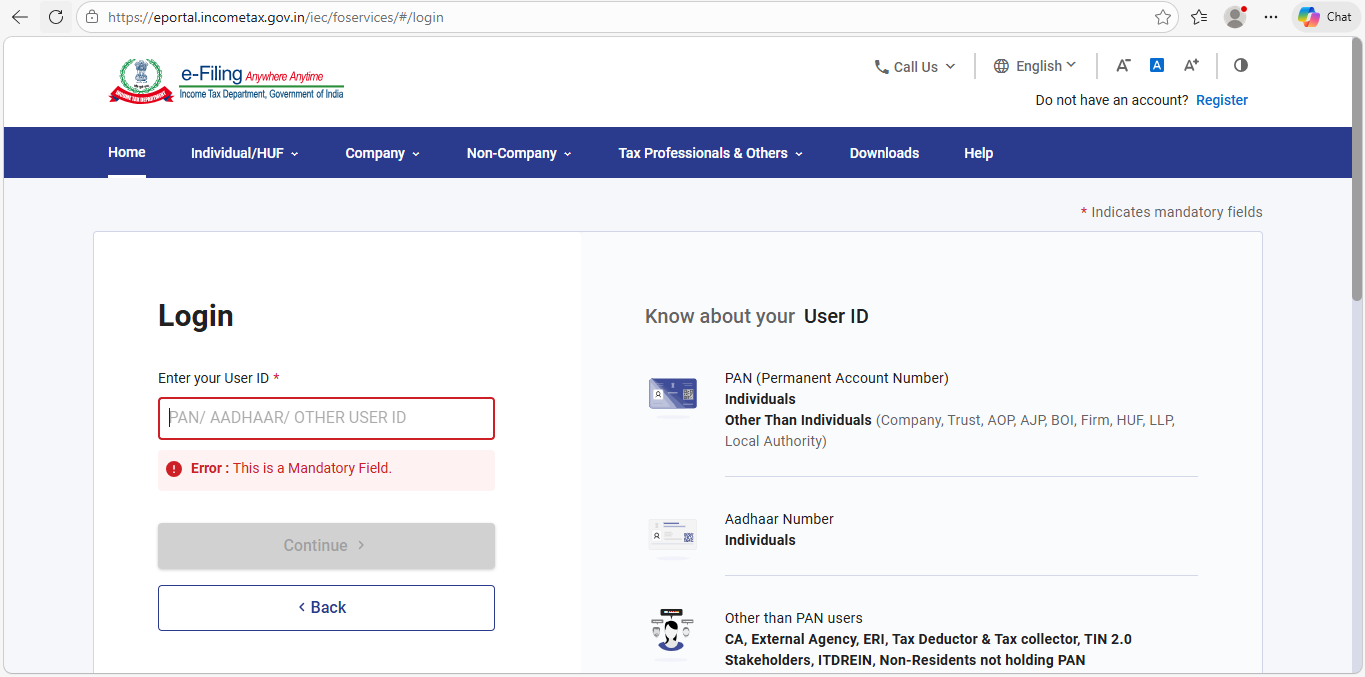1365x677 pixels.
Task: Click inside the User ID input field
Action: 325,418
